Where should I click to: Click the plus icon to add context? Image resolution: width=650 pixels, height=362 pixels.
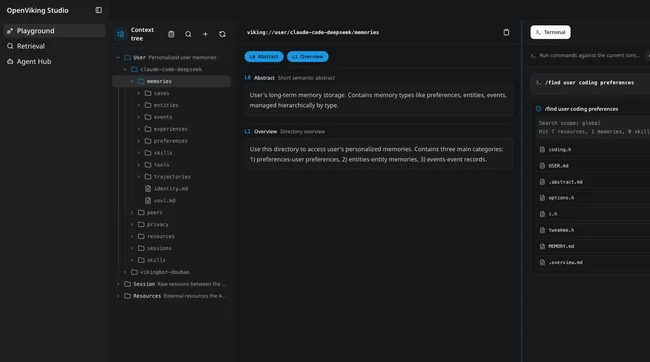coord(205,34)
